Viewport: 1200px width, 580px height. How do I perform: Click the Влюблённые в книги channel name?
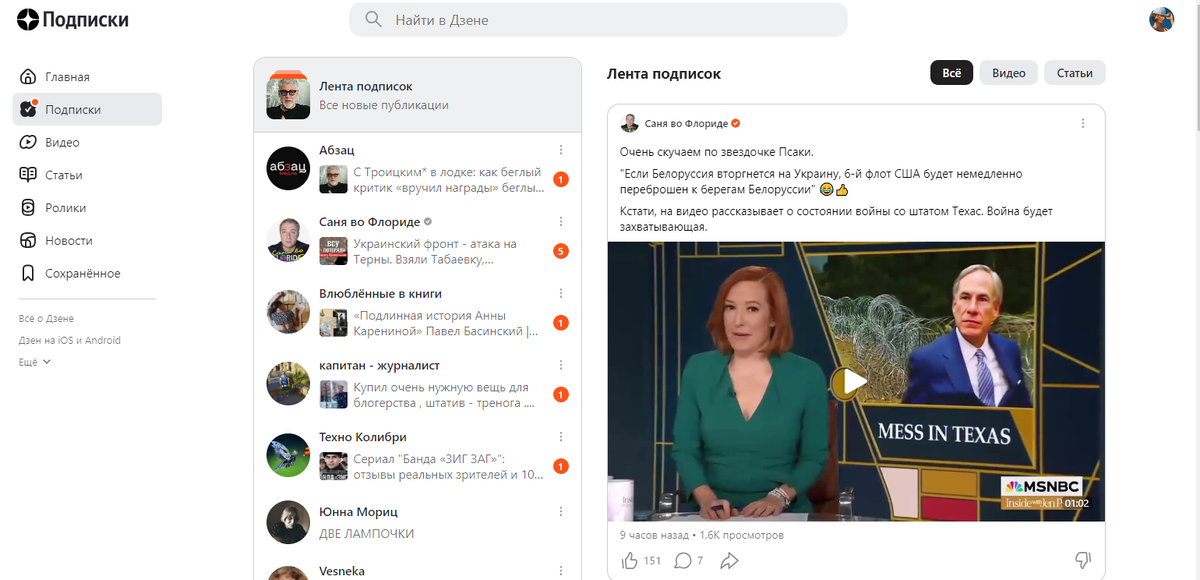[380, 294]
